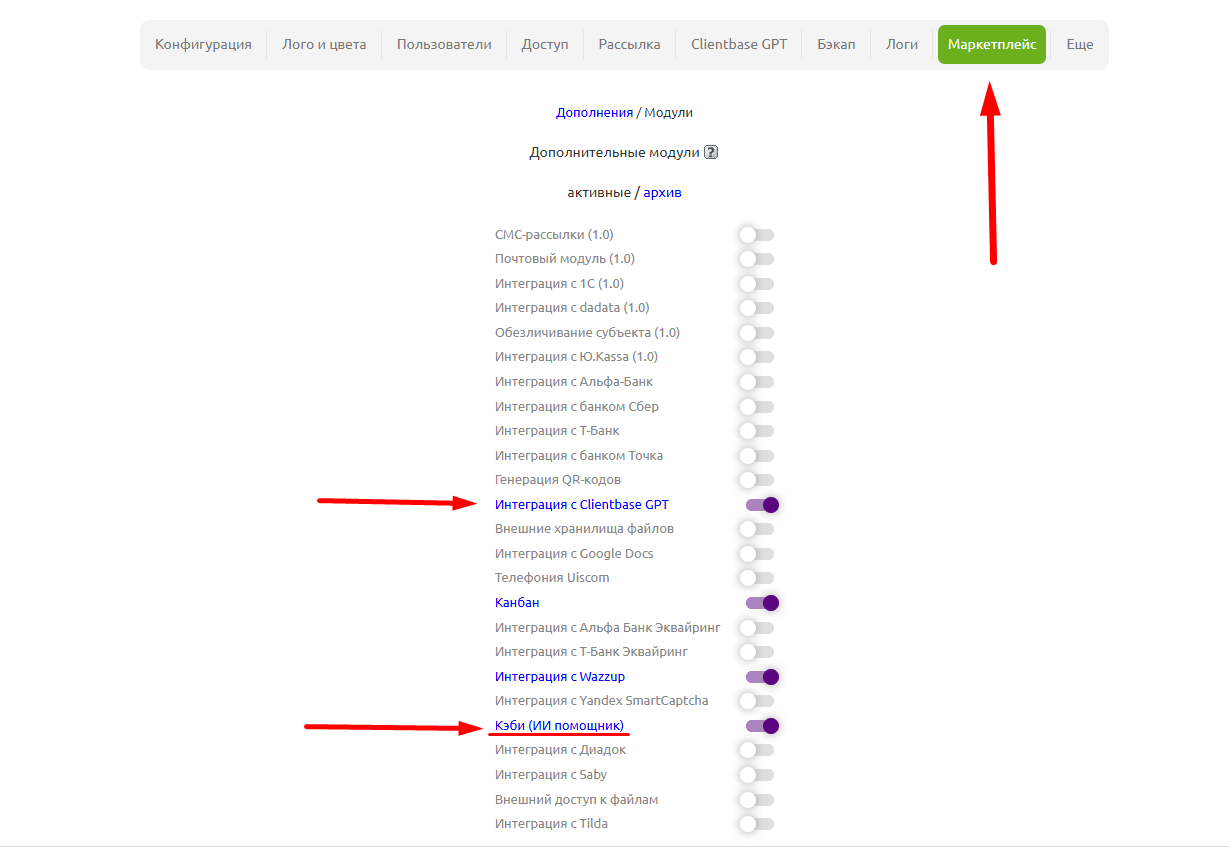This screenshot has height=847, width=1229.
Task: Enable Обезличивание субъекта (1.0) switch
Action: click(757, 333)
